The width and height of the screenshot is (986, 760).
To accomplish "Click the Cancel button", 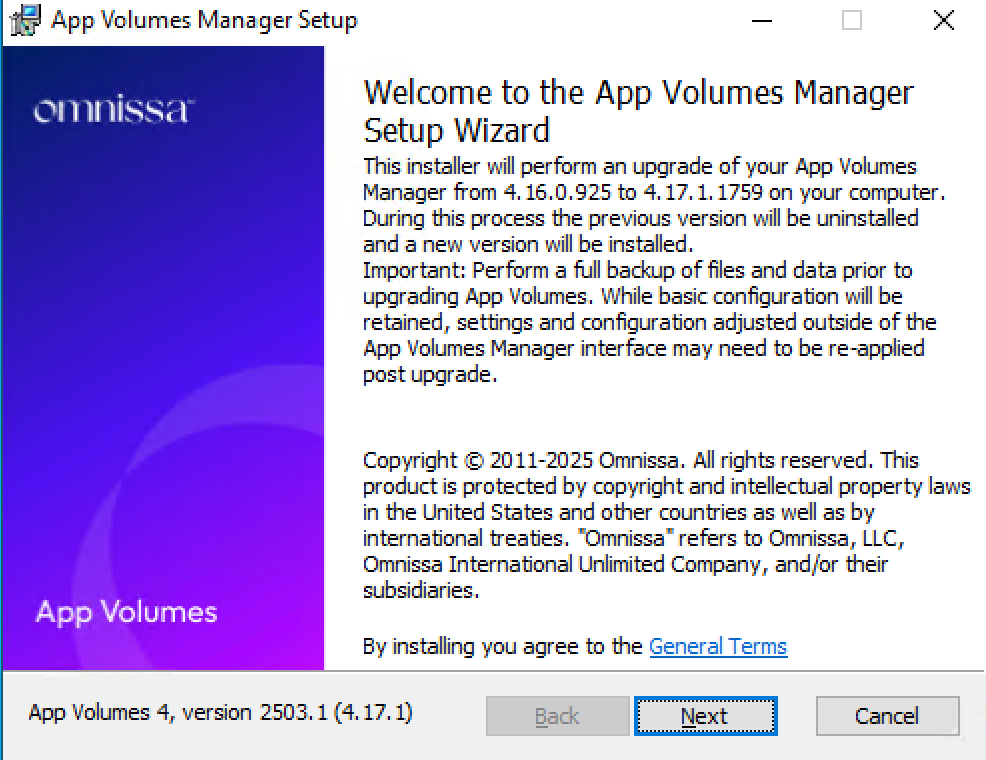I will coord(887,715).
